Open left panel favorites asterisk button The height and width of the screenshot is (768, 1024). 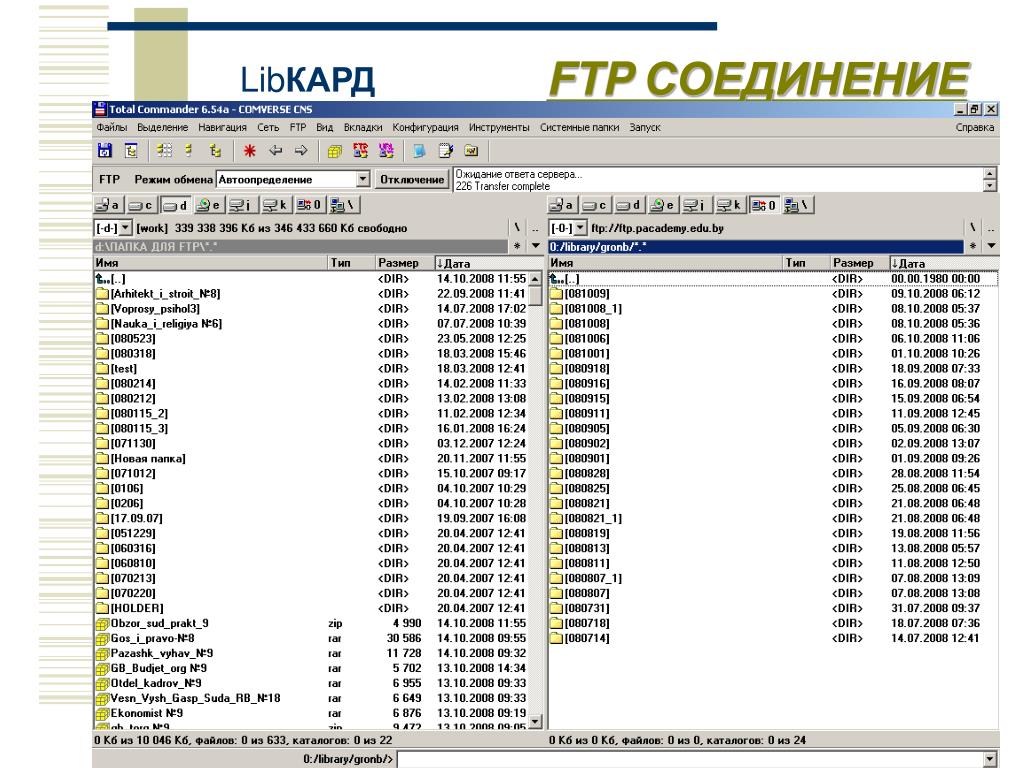point(517,246)
